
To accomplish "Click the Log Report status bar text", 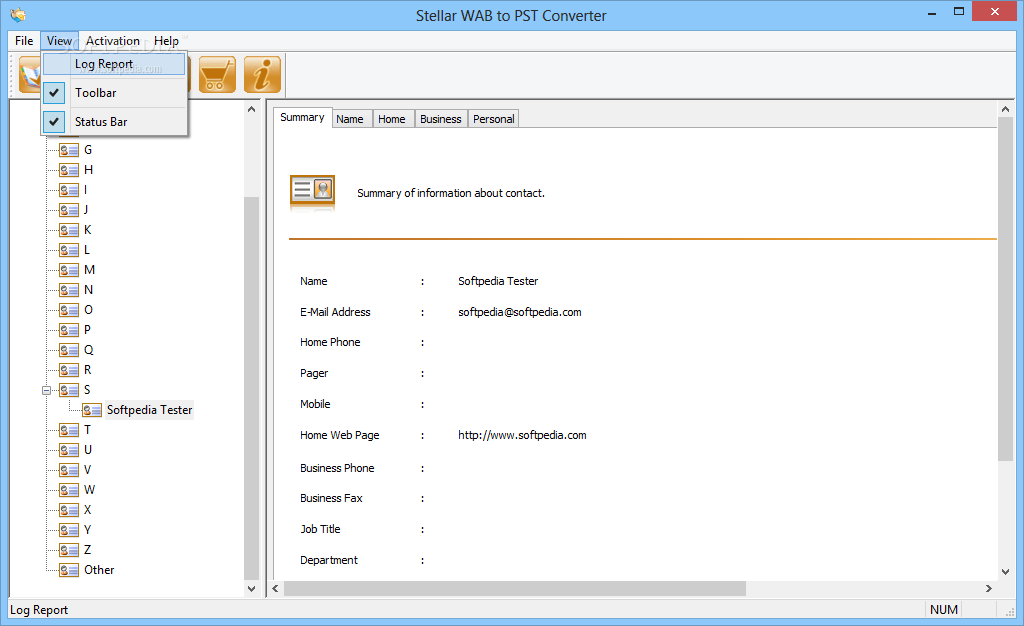I will [x=39, y=610].
